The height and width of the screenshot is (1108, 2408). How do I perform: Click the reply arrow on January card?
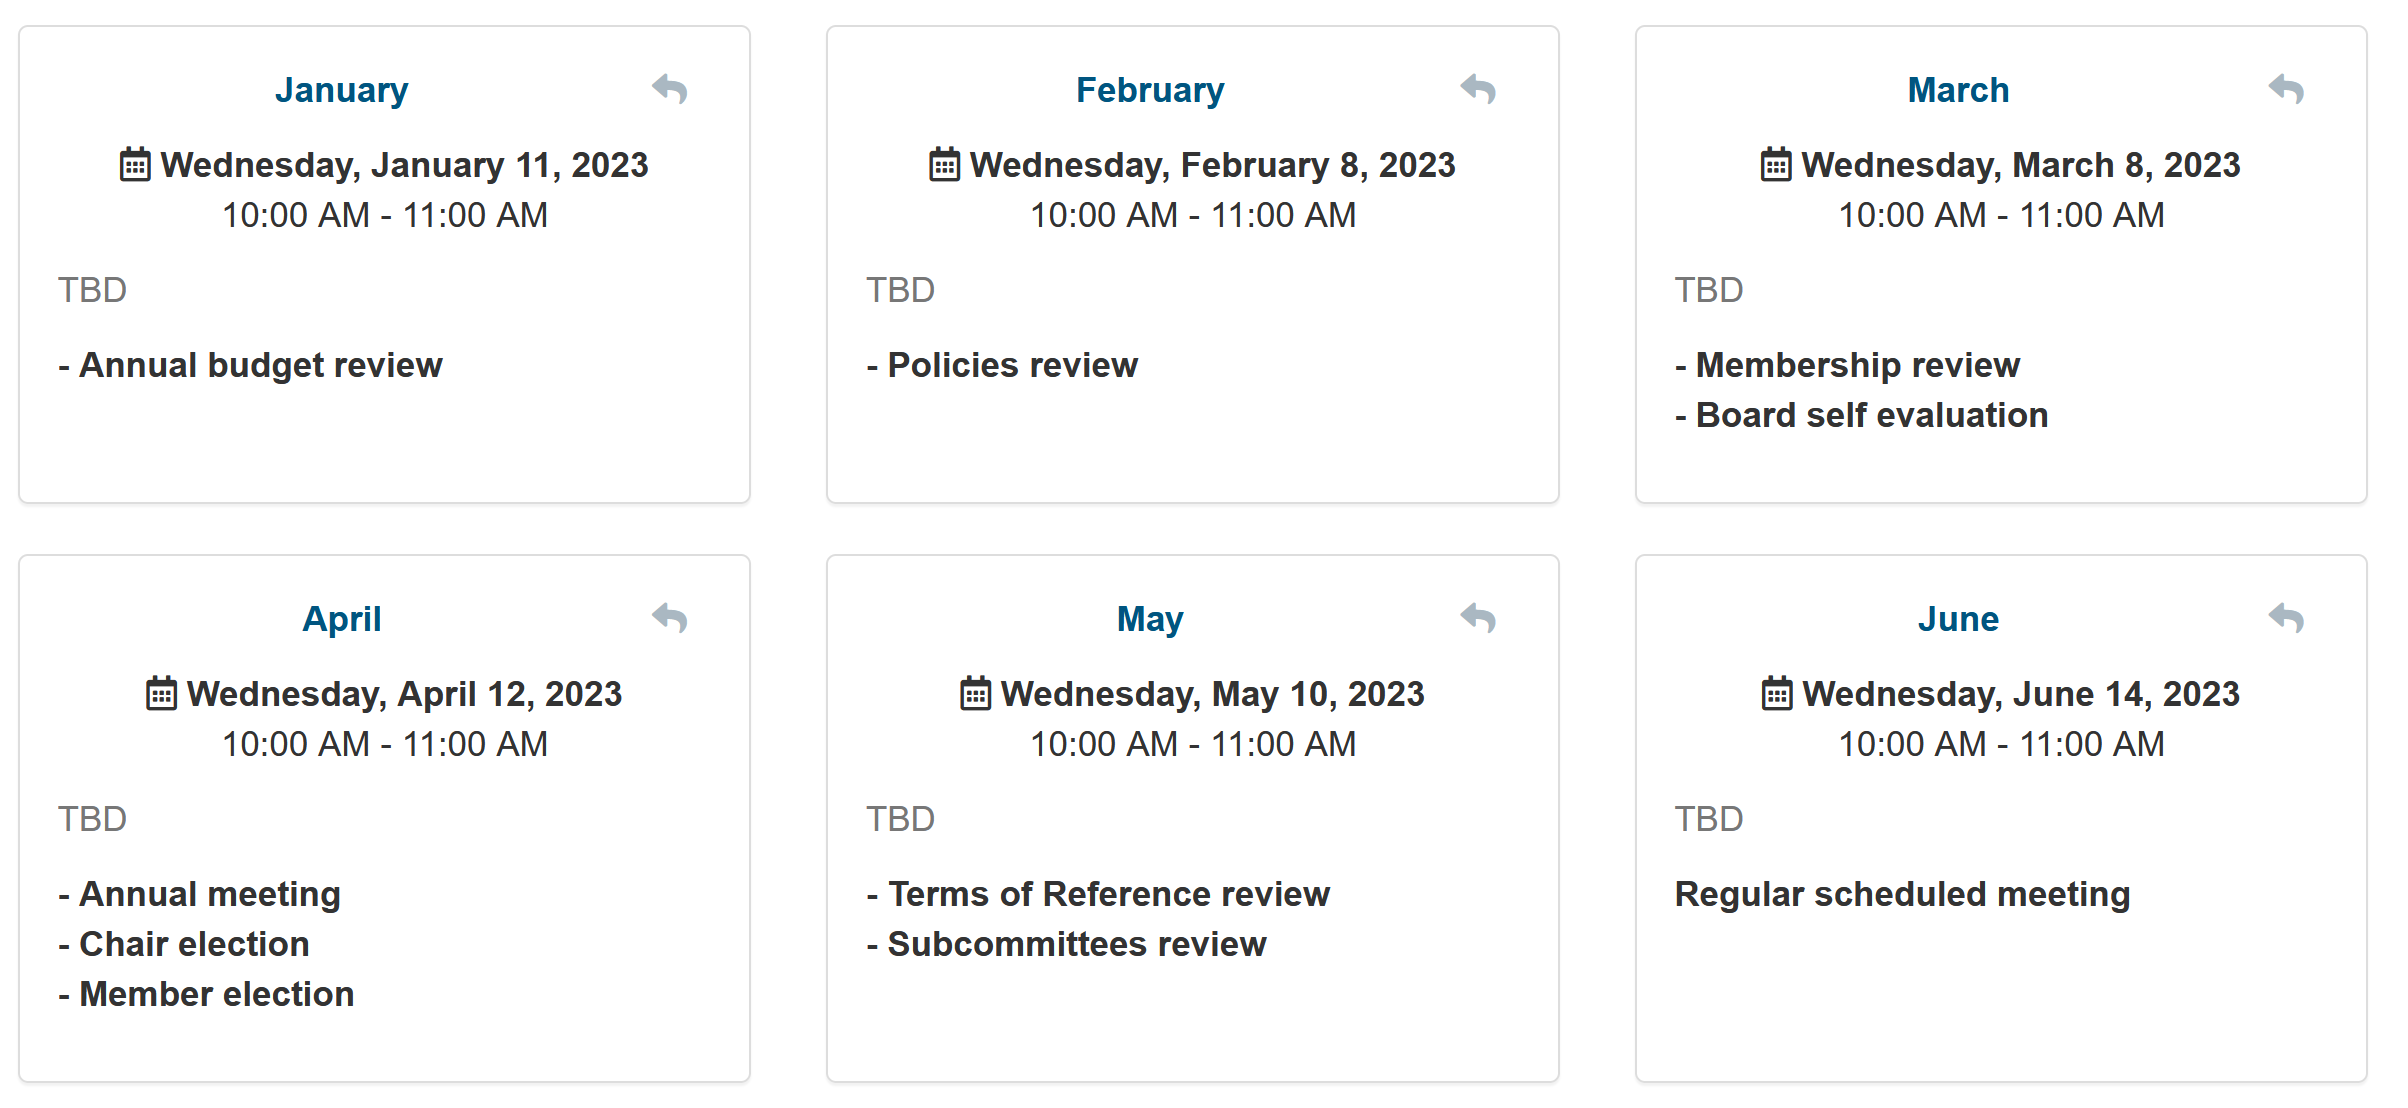669,89
